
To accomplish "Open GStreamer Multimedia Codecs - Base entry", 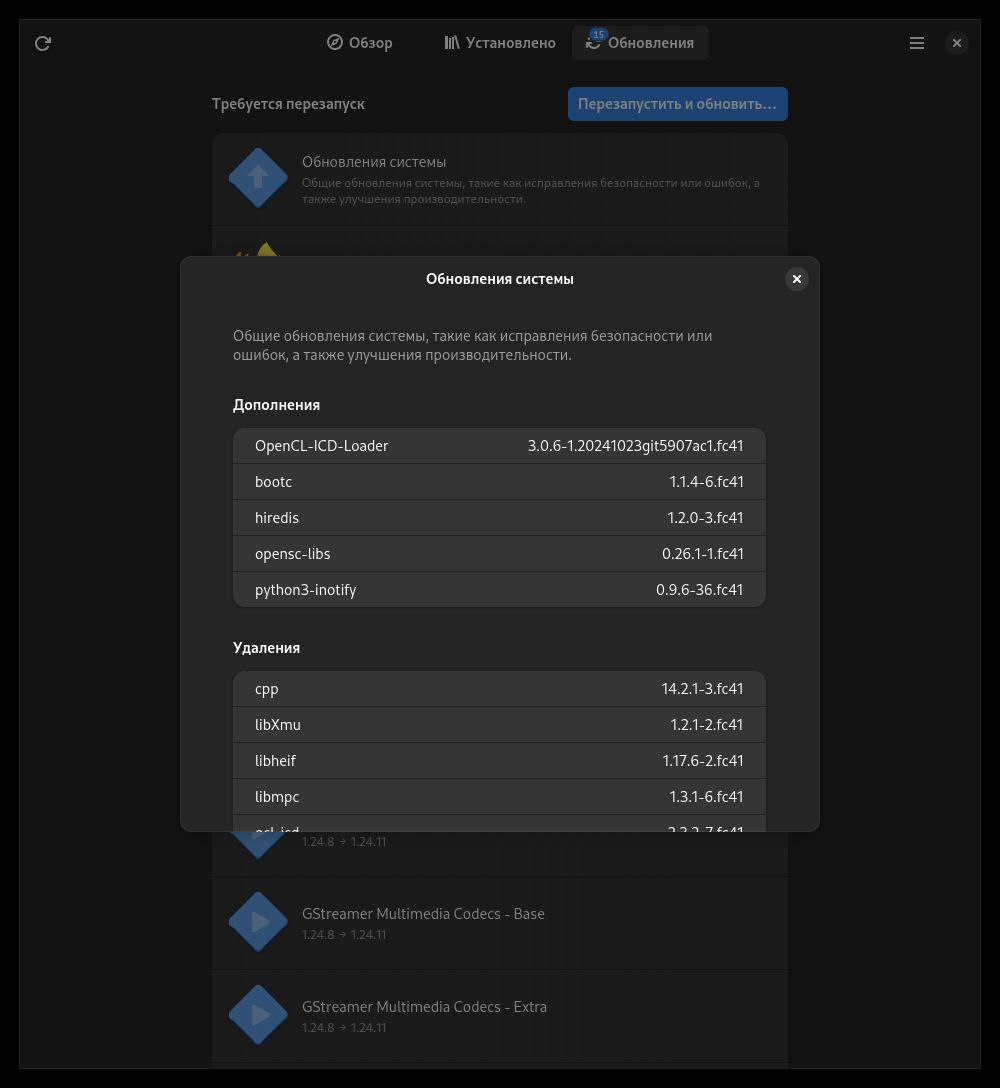I will 500,923.
